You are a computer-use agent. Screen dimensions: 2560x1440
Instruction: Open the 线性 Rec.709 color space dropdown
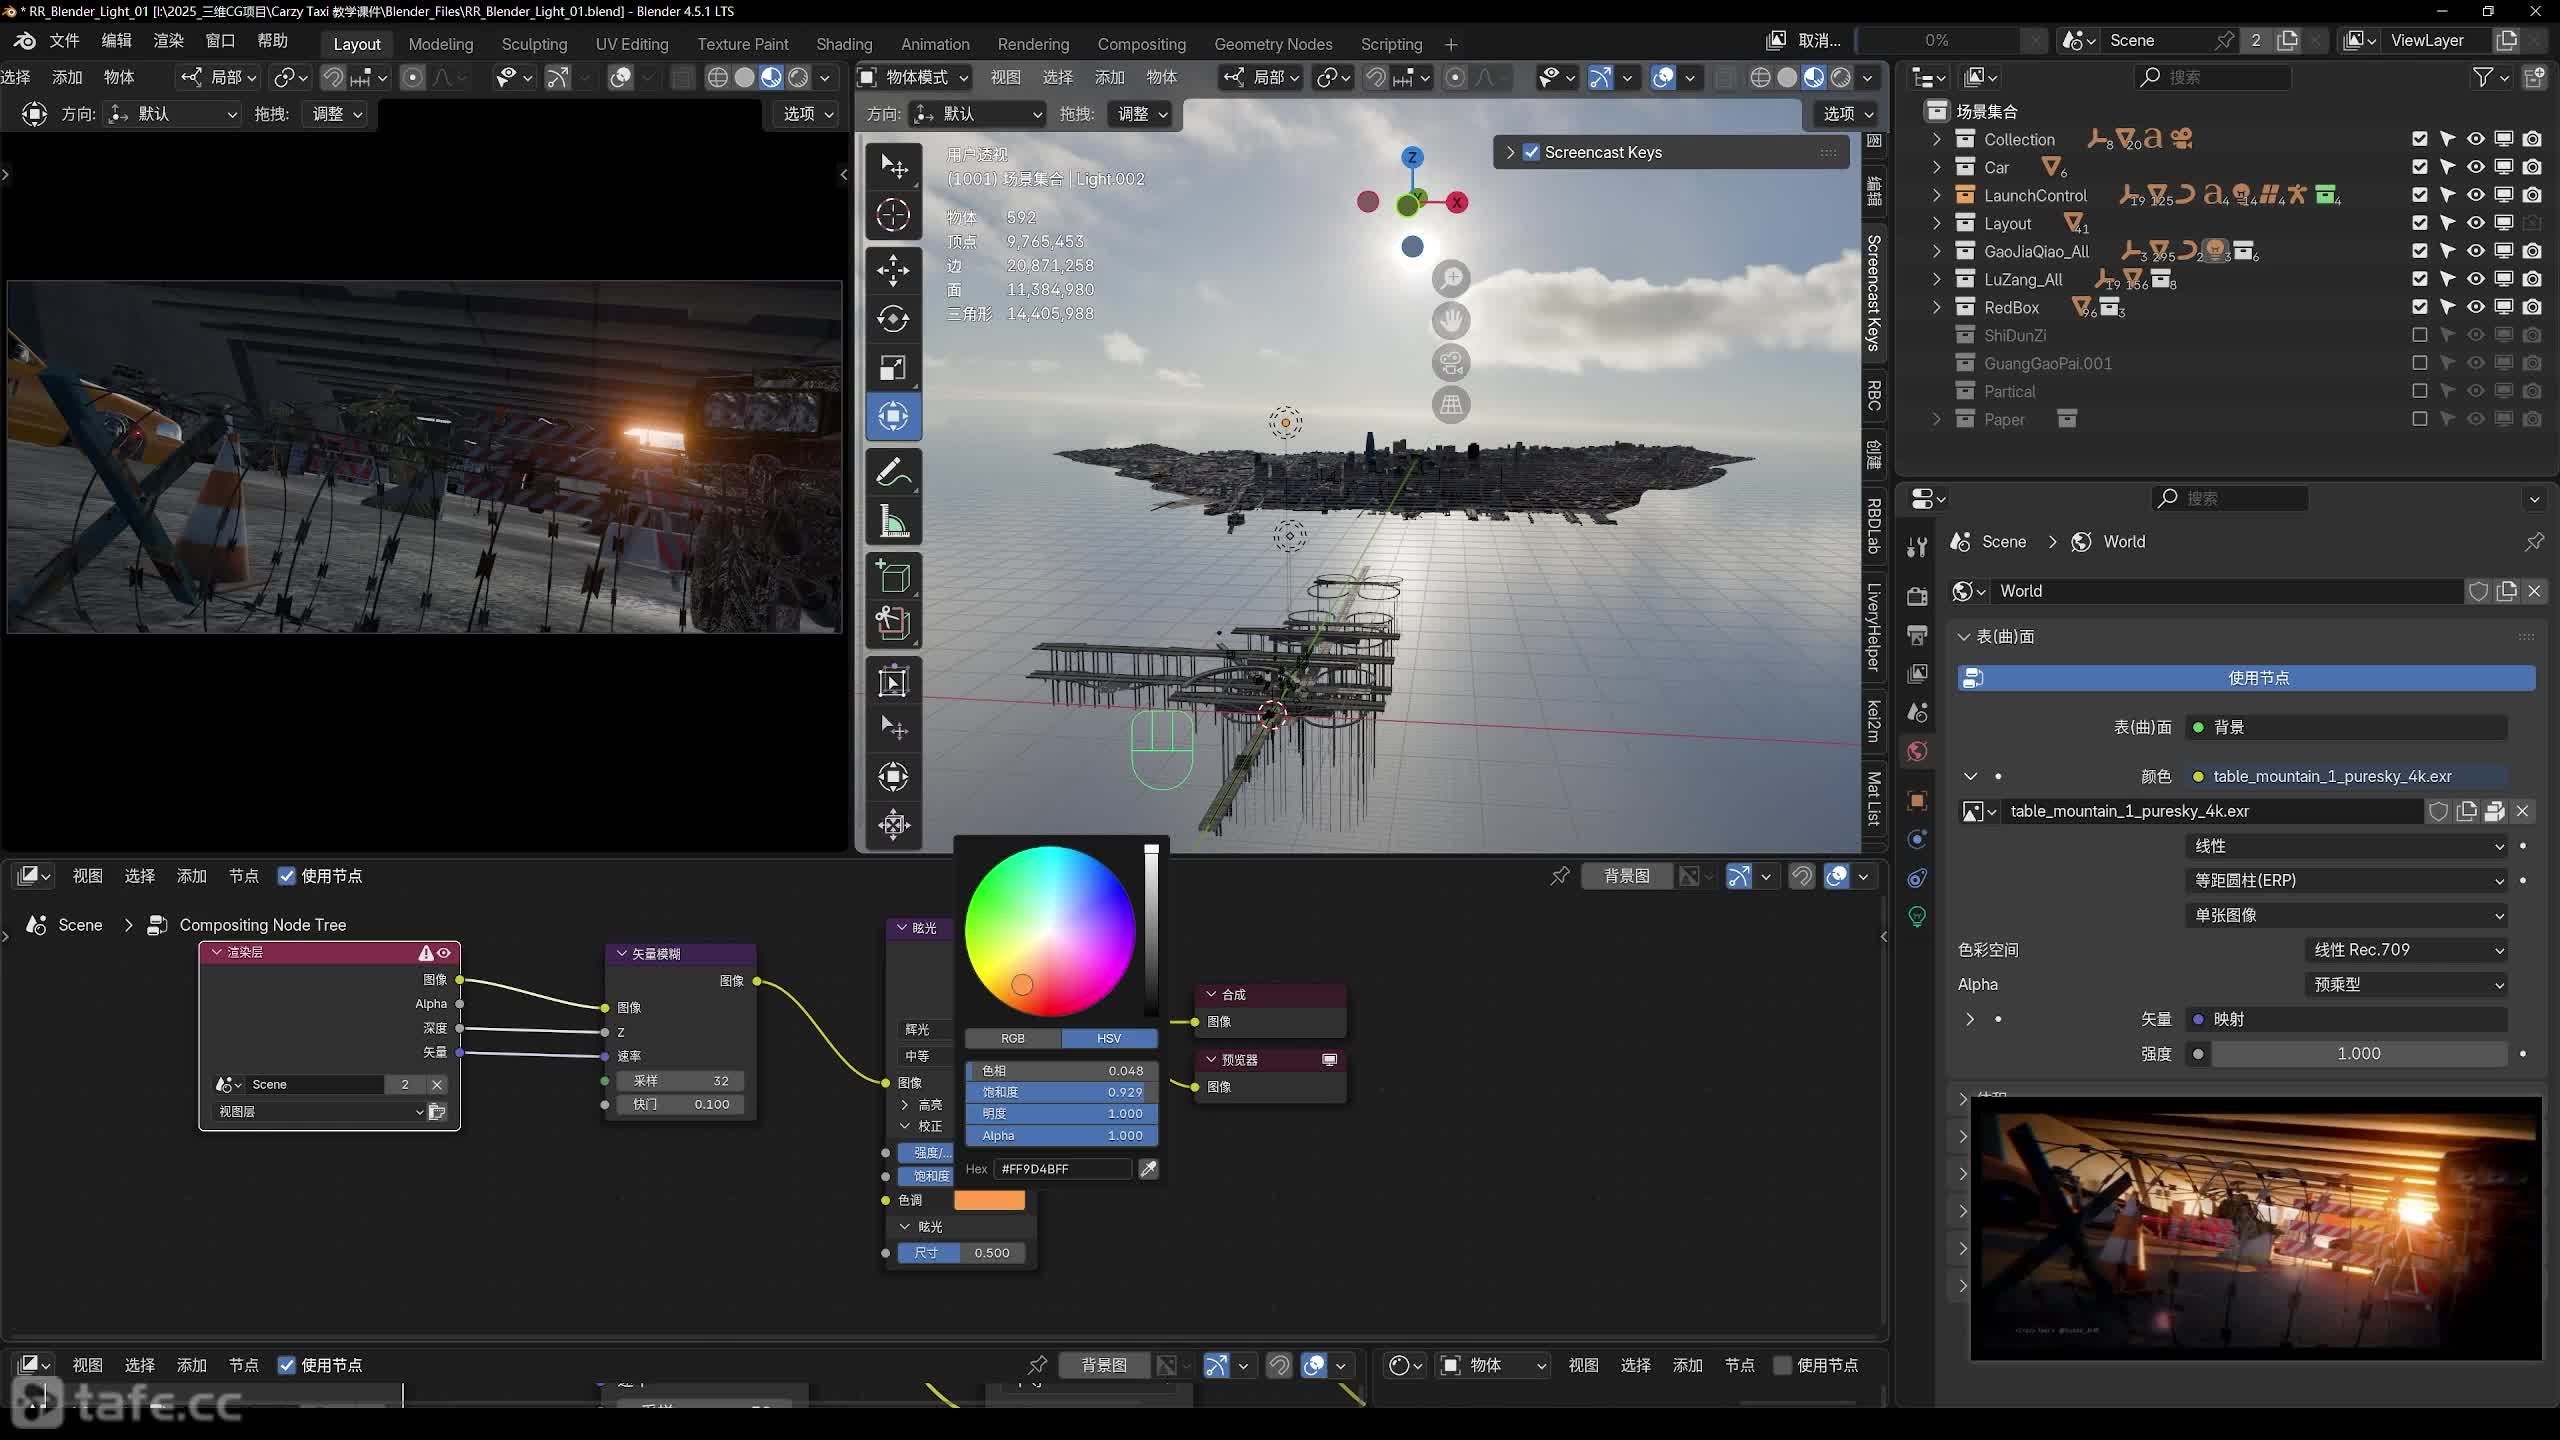2405,950
